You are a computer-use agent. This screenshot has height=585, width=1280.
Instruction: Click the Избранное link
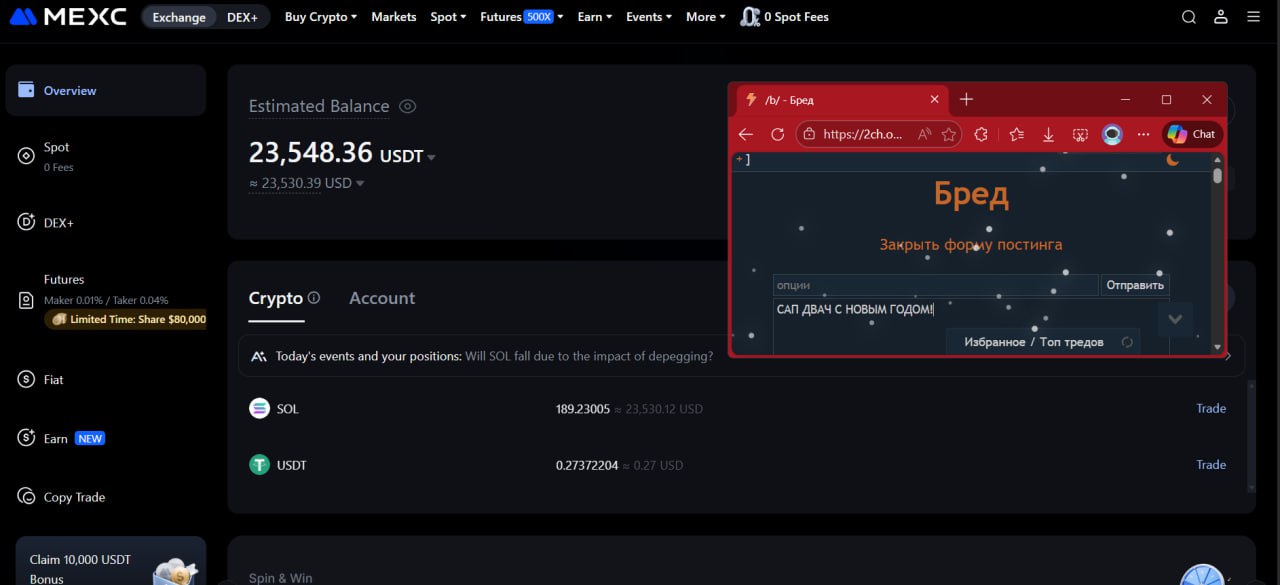pos(995,342)
